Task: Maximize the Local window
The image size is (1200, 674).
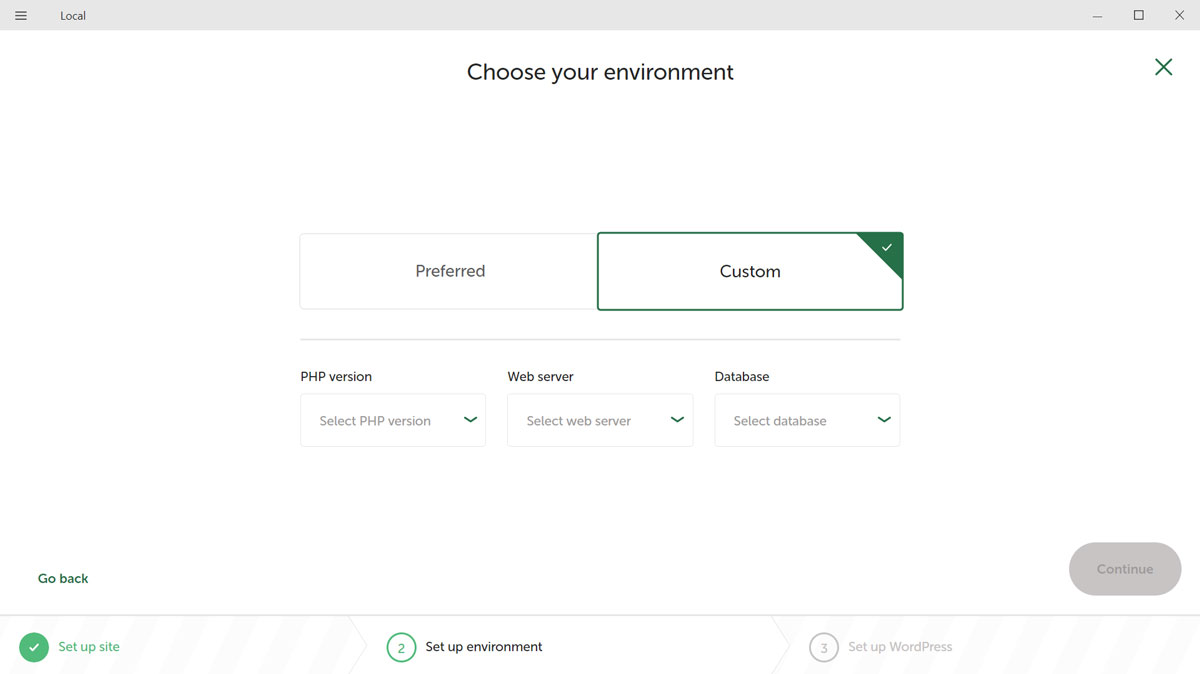Action: tap(1138, 16)
